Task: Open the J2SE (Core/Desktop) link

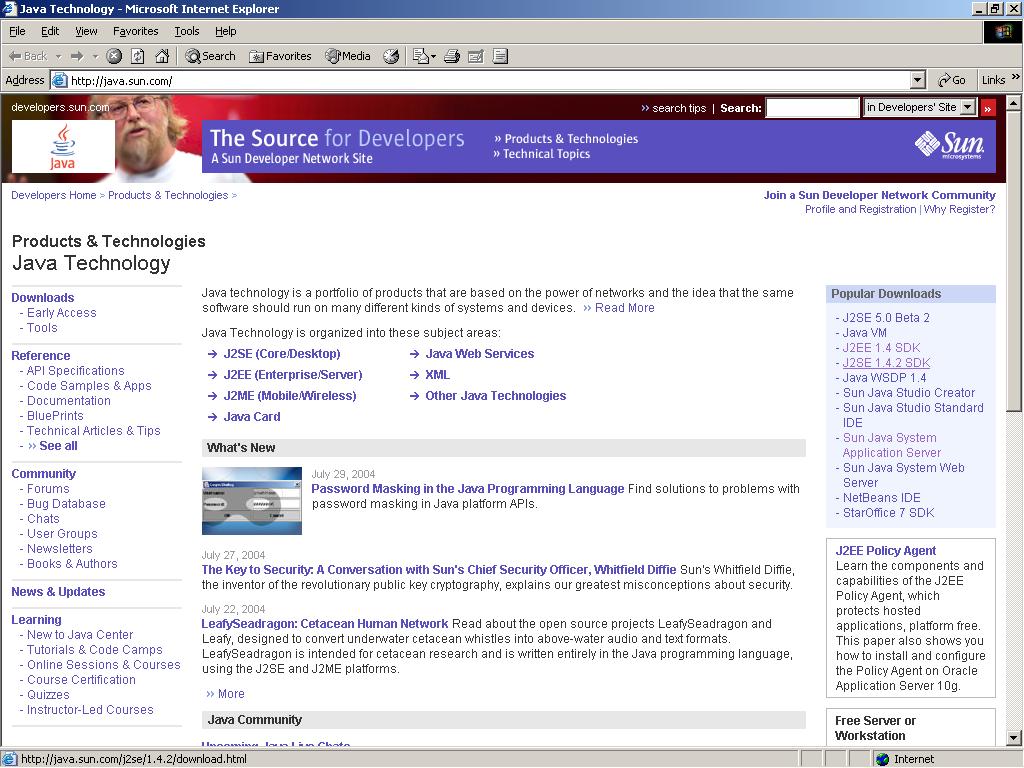Action: [282, 353]
